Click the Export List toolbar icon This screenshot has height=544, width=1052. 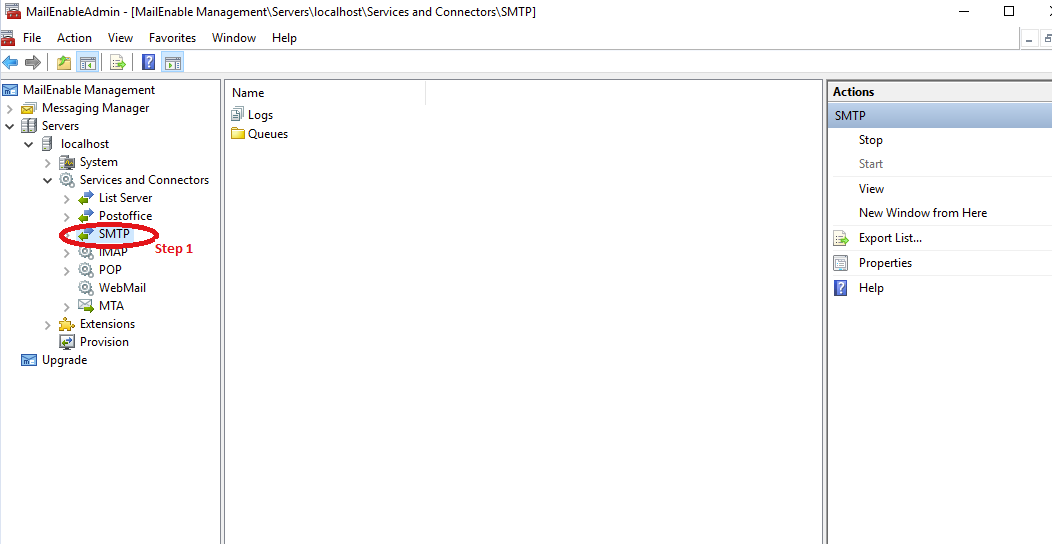[118, 63]
